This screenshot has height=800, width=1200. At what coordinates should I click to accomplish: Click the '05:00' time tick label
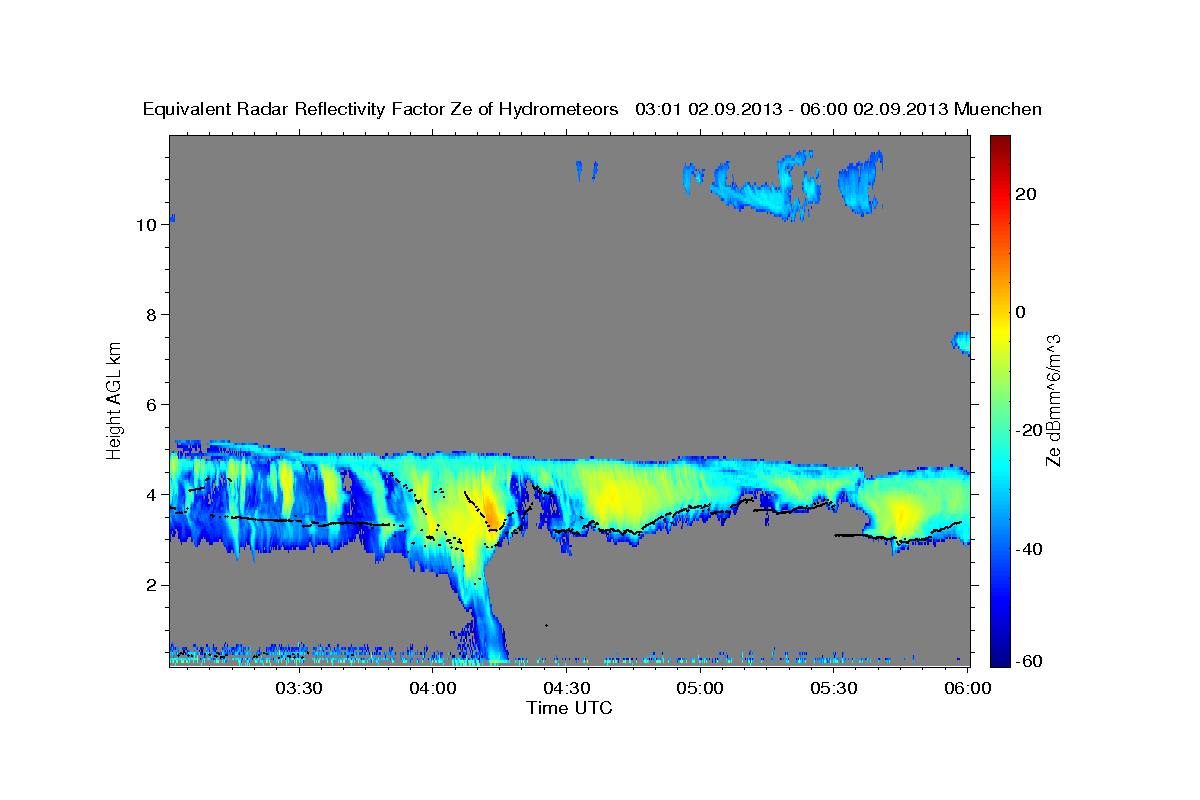point(700,688)
